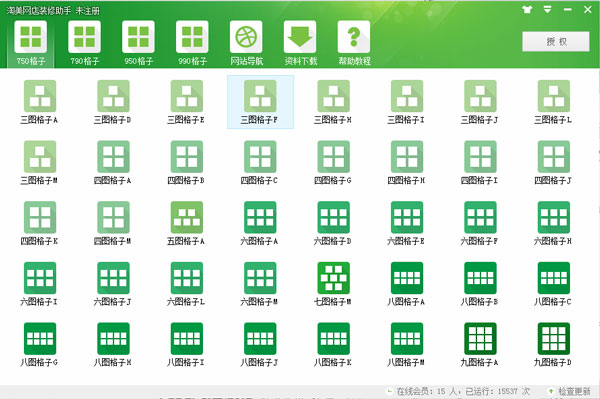Viewport: 600px width, 399px height.
Task: Select the 八图格子A layout icon
Action: (x=407, y=278)
